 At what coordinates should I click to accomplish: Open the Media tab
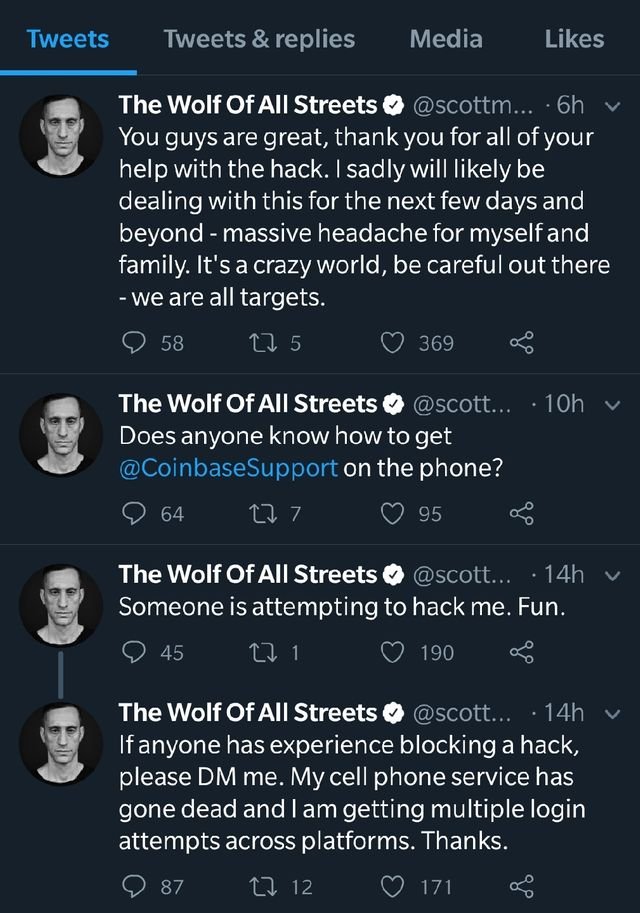[446, 39]
